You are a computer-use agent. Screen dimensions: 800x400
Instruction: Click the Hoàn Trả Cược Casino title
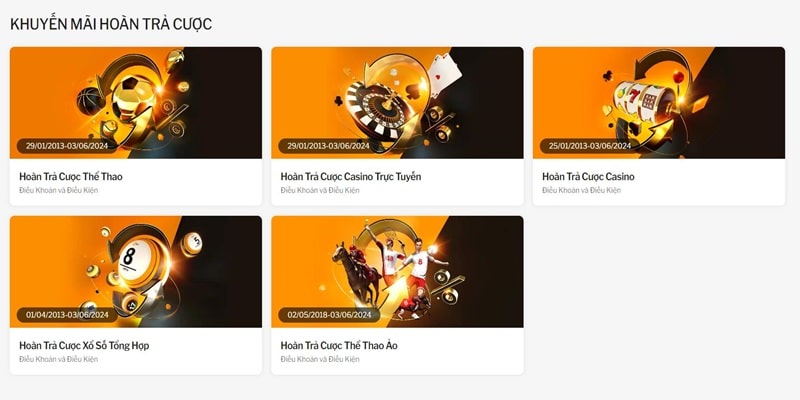[x=588, y=177]
